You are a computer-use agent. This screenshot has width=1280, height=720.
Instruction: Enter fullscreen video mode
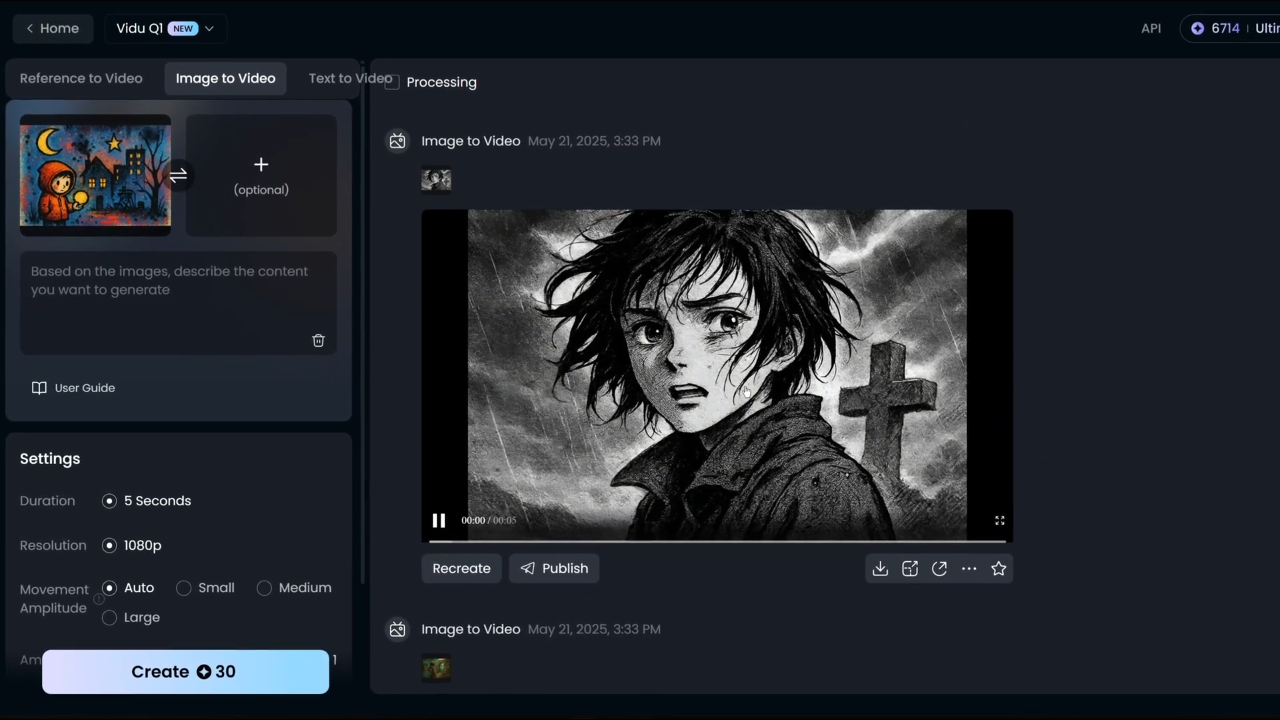(999, 520)
